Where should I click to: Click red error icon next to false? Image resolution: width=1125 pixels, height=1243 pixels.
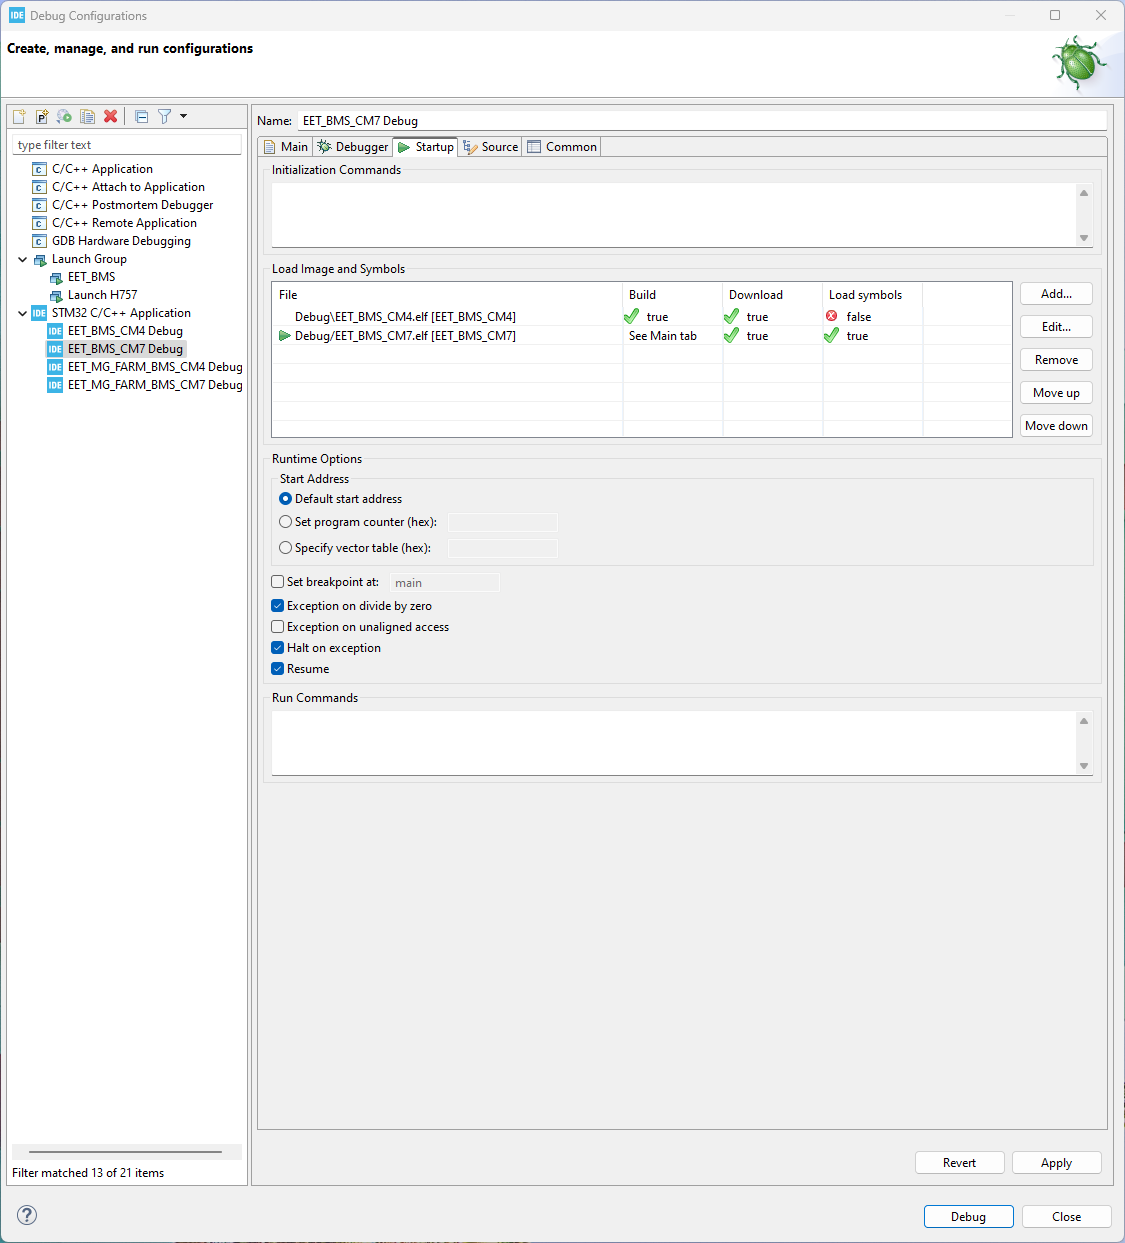click(832, 316)
